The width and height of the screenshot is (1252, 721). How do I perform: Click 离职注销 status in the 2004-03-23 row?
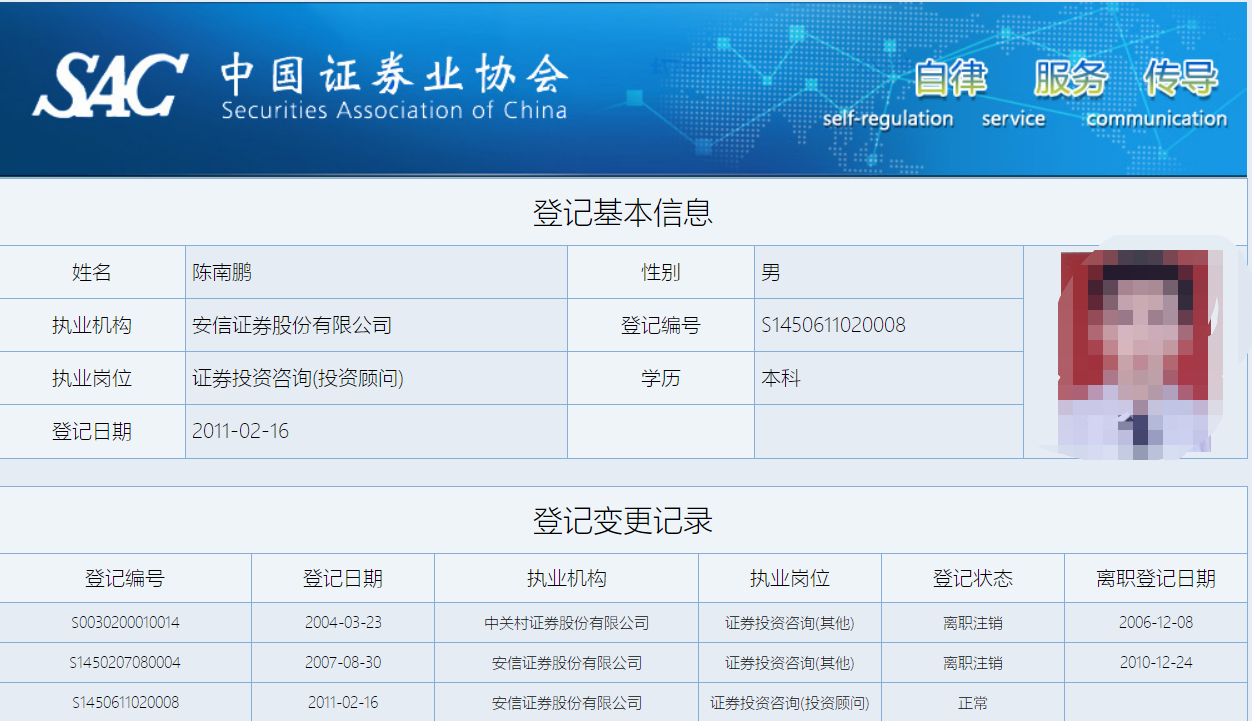click(973, 622)
